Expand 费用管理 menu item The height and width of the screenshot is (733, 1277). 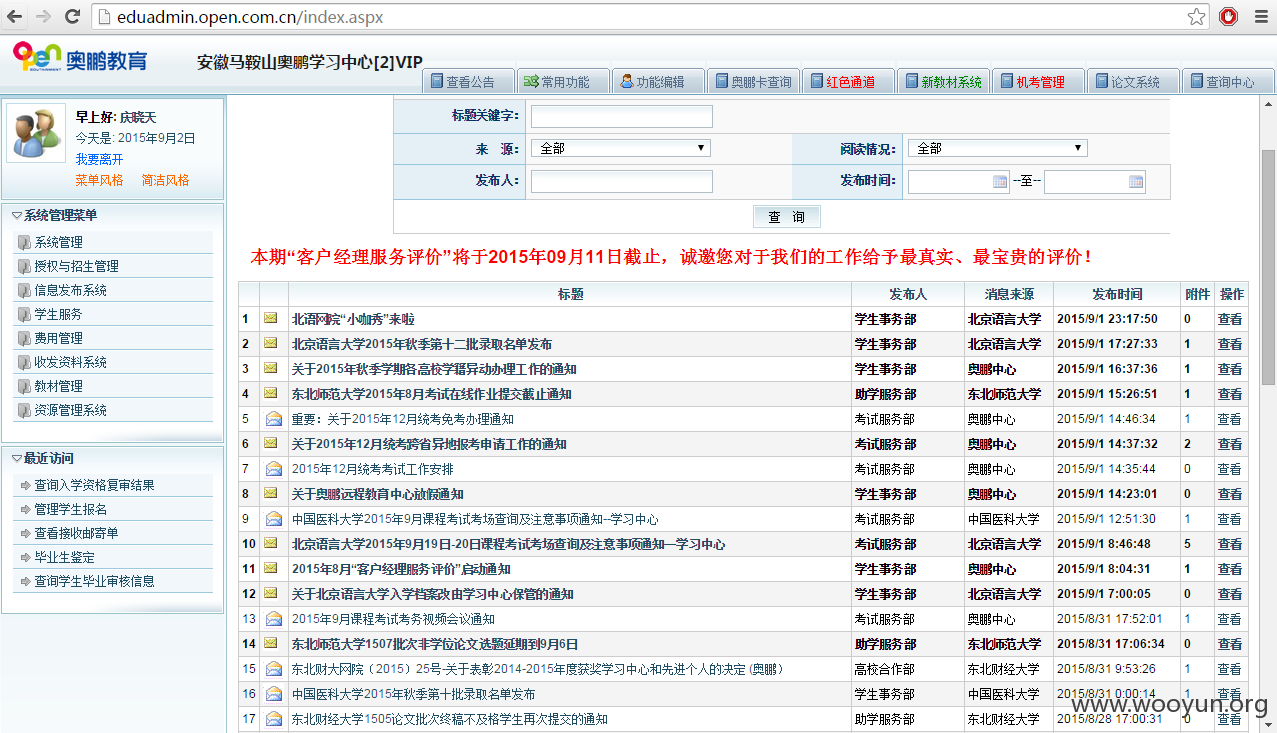pos(113,338)
